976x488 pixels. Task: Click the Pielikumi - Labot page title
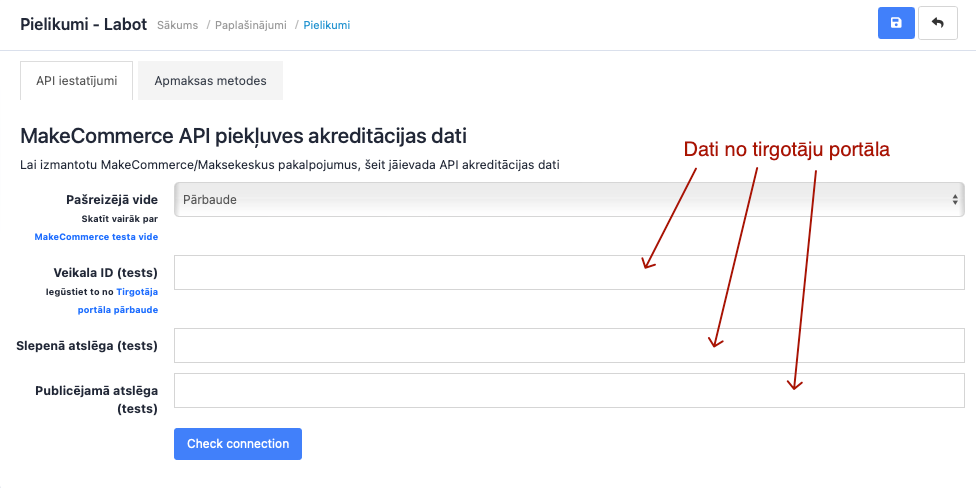(83, 23)
